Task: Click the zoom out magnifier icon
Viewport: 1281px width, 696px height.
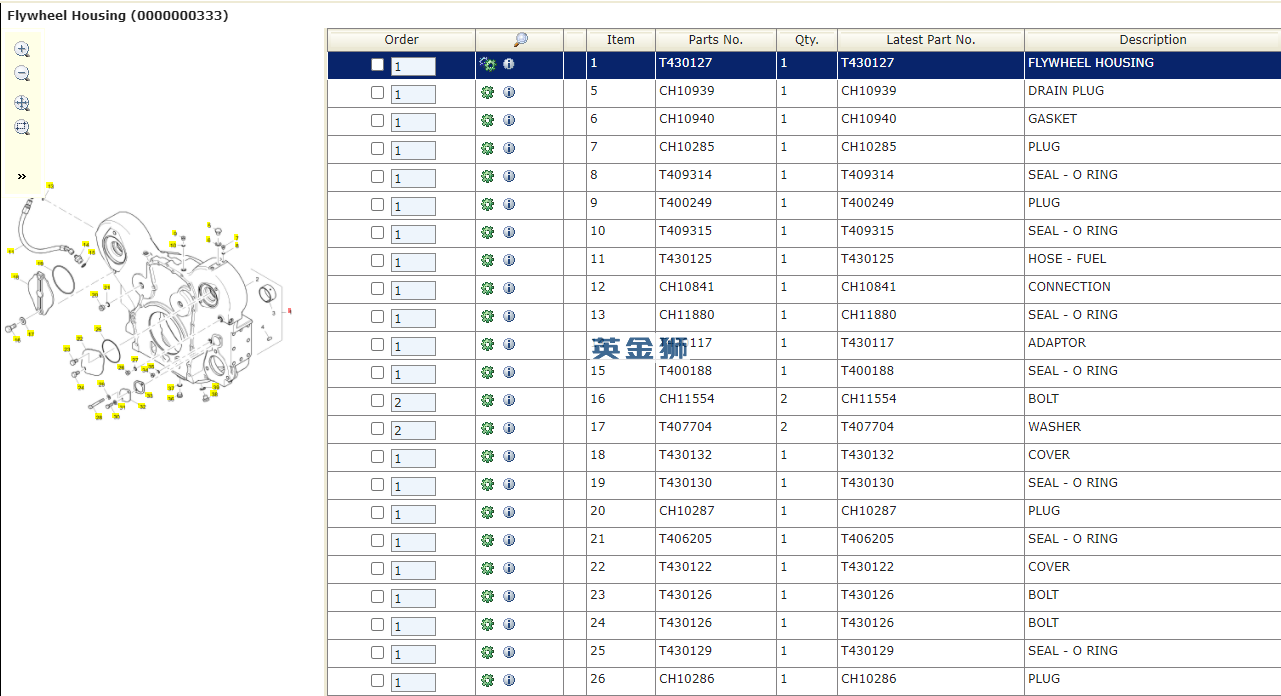Action: click(22, 74)
